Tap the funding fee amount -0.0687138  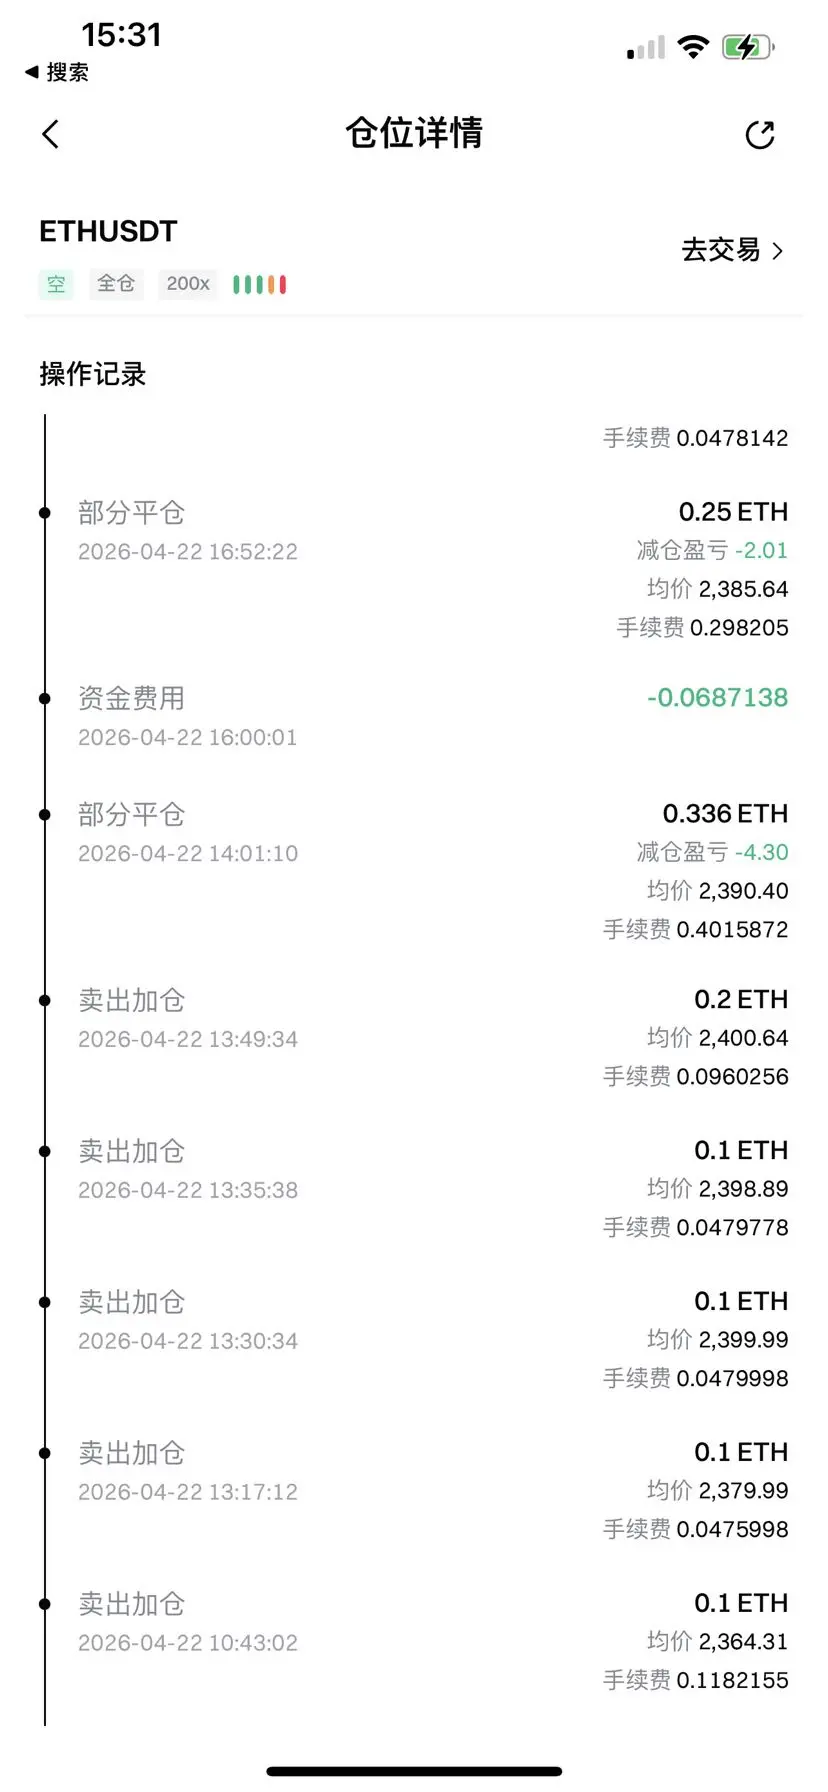717,698
